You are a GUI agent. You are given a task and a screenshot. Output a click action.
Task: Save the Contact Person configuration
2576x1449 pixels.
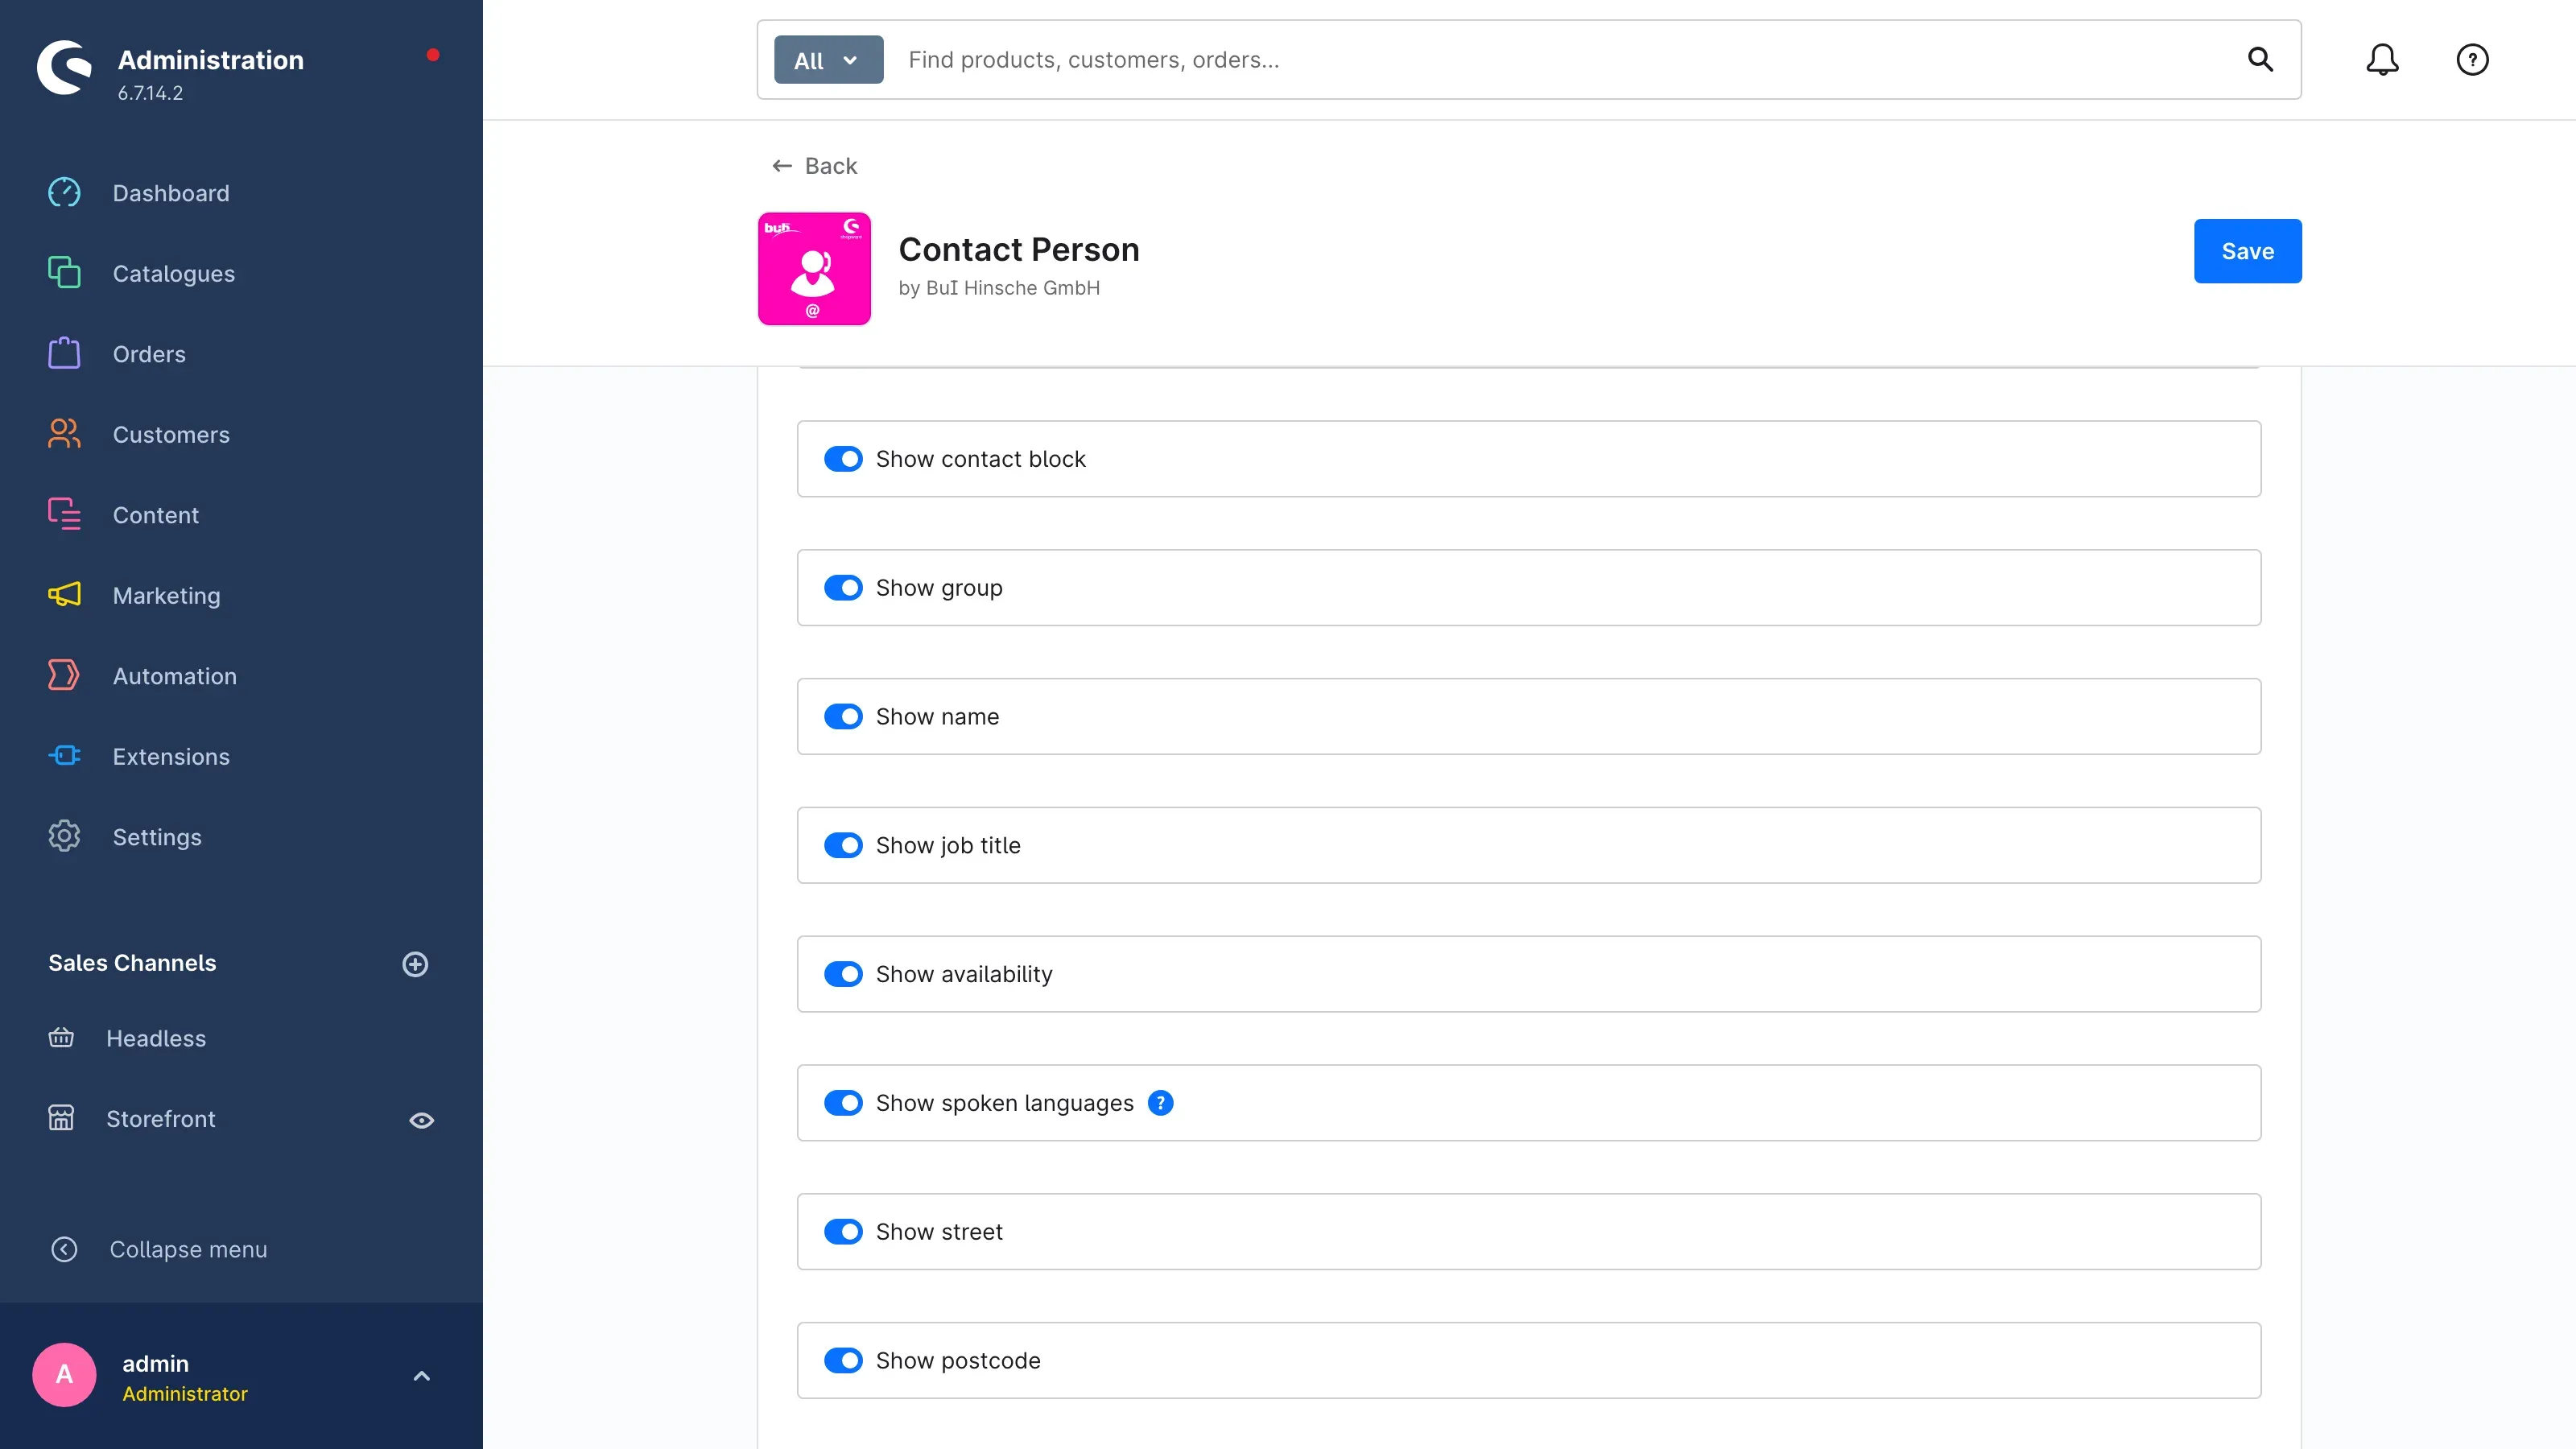[2247, 251]
